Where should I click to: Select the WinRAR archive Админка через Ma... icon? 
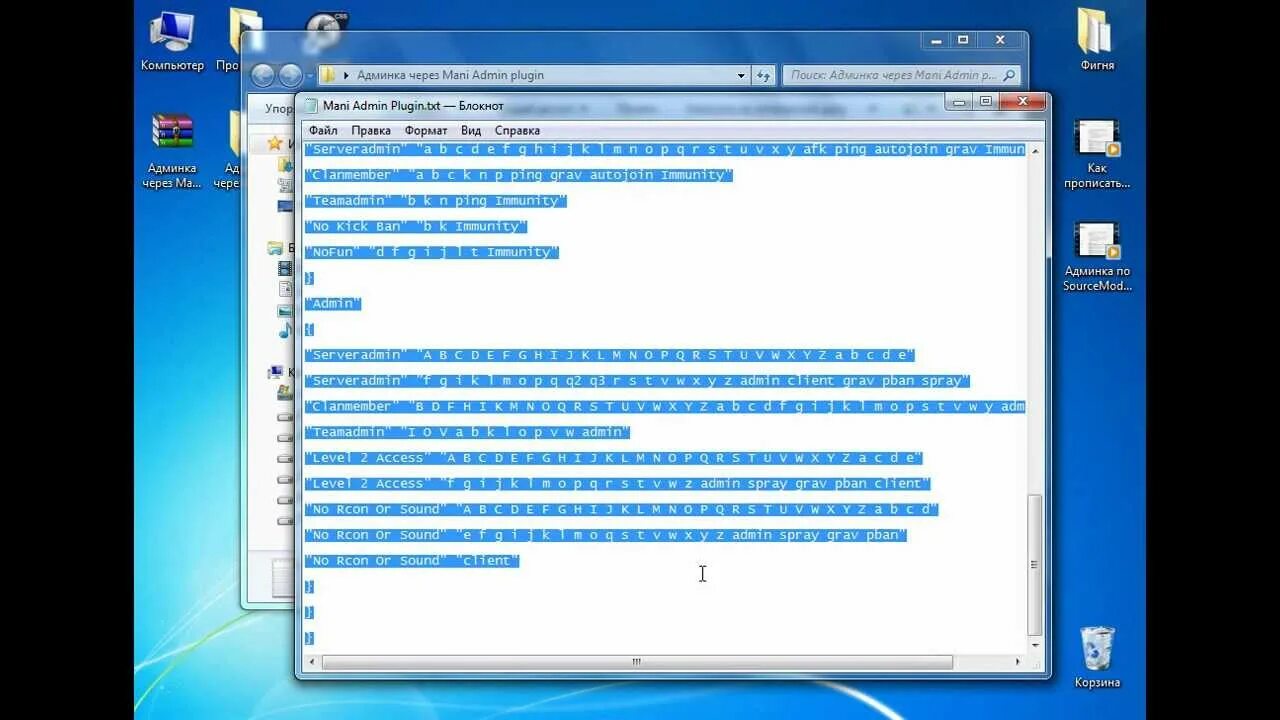pyautogui.click(x=172, y=151)
